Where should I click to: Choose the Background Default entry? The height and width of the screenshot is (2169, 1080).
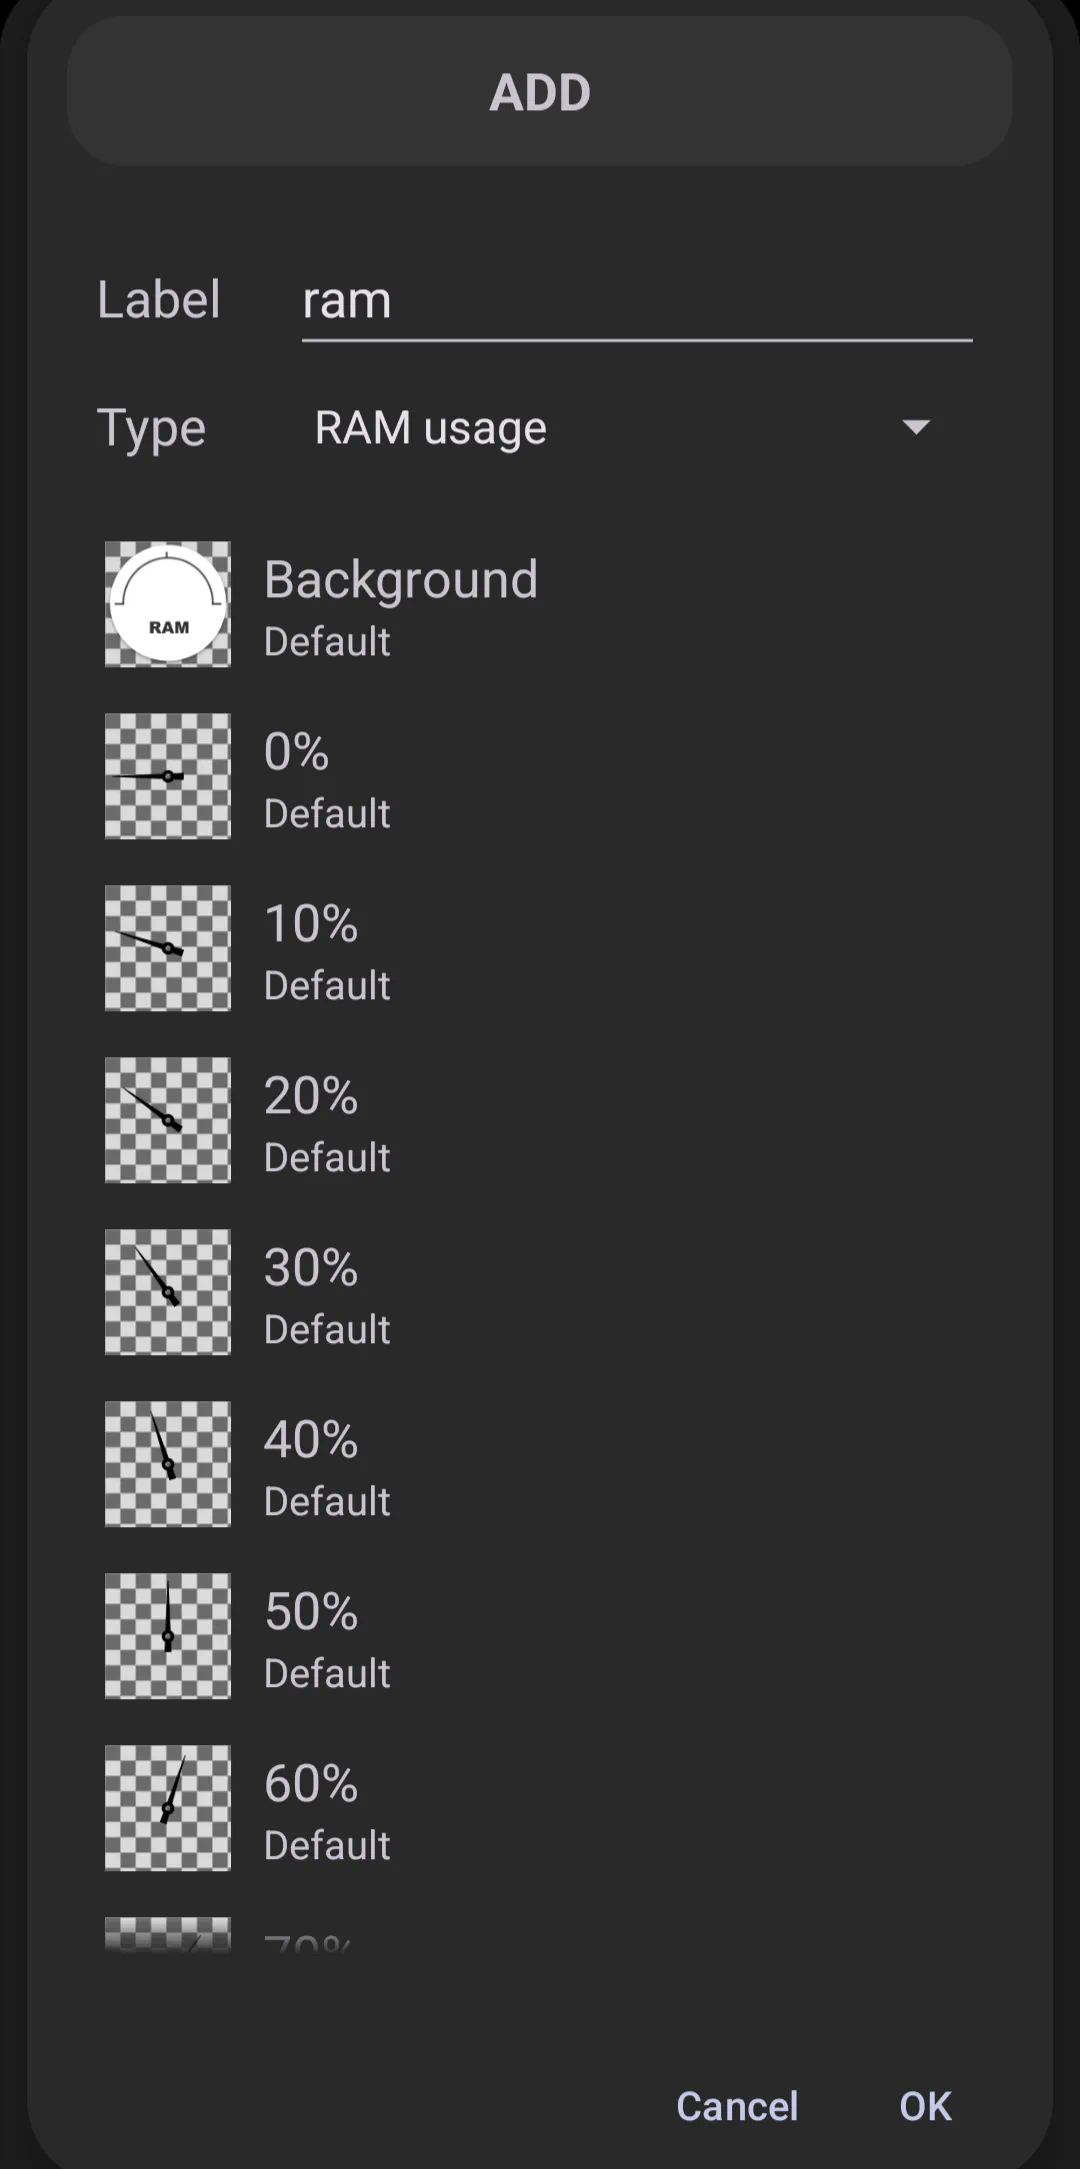click(x=540, y=604)
